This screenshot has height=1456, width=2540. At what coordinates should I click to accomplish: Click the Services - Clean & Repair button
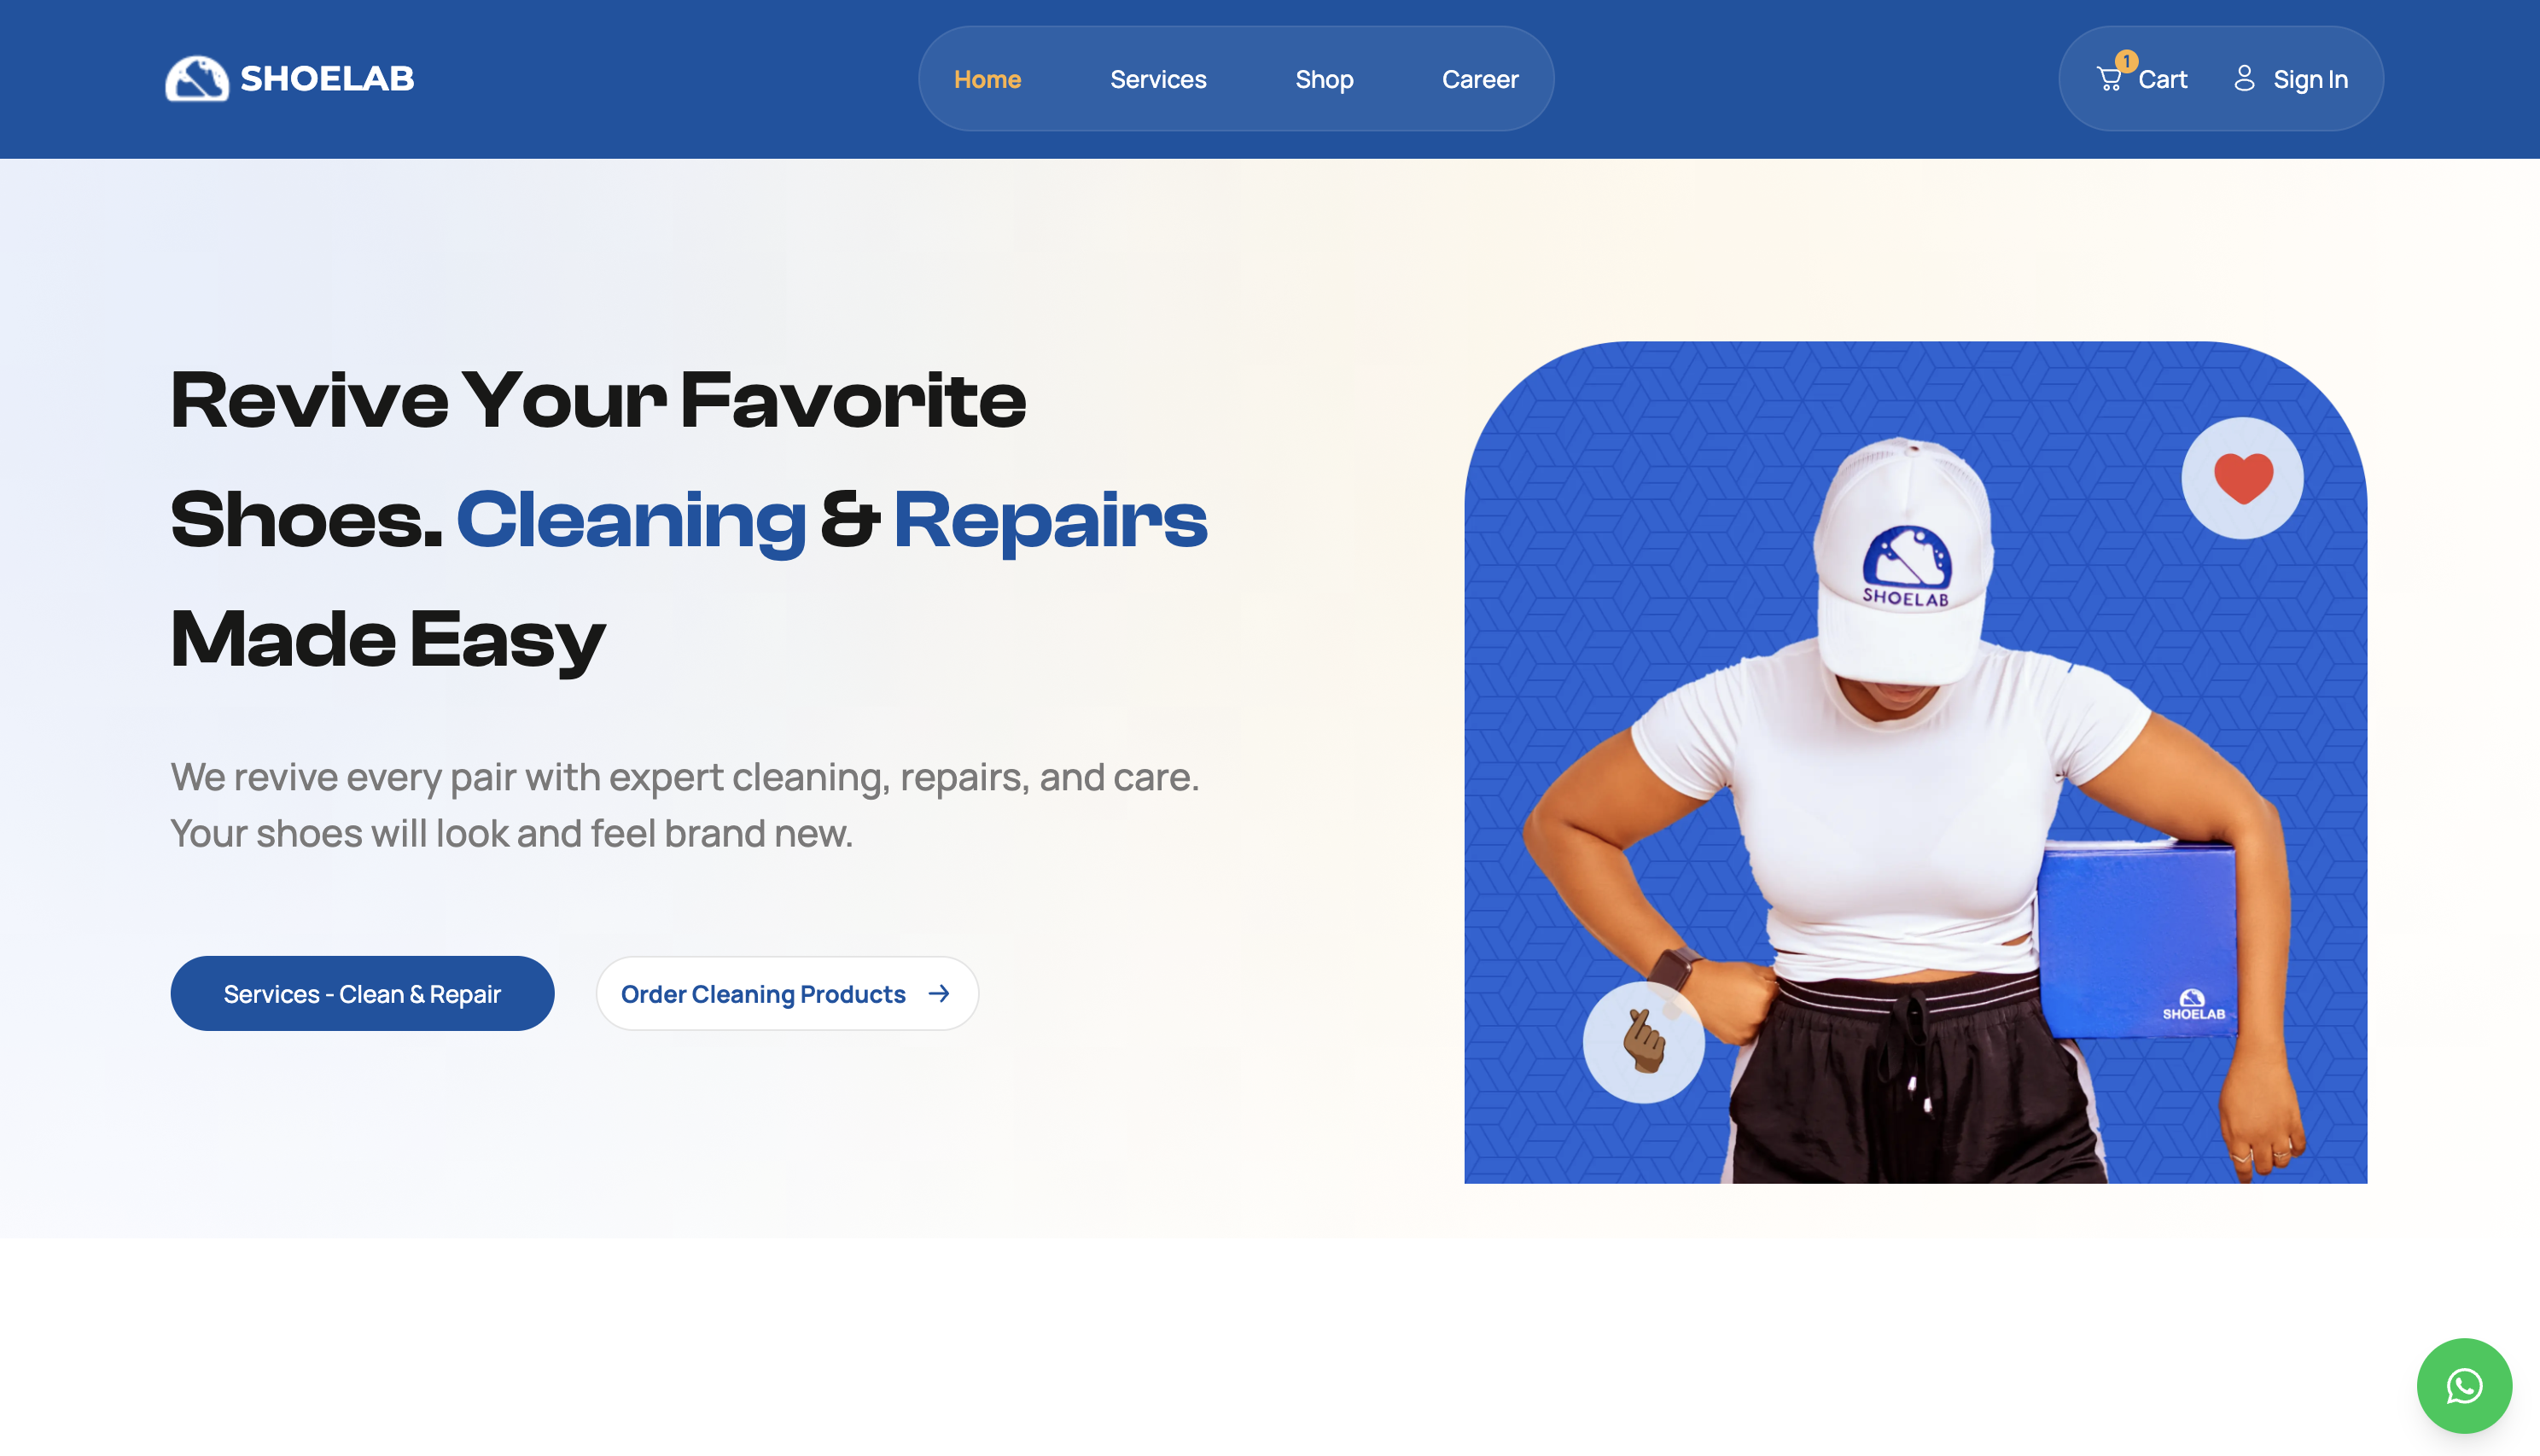click(x=362, y=993)
